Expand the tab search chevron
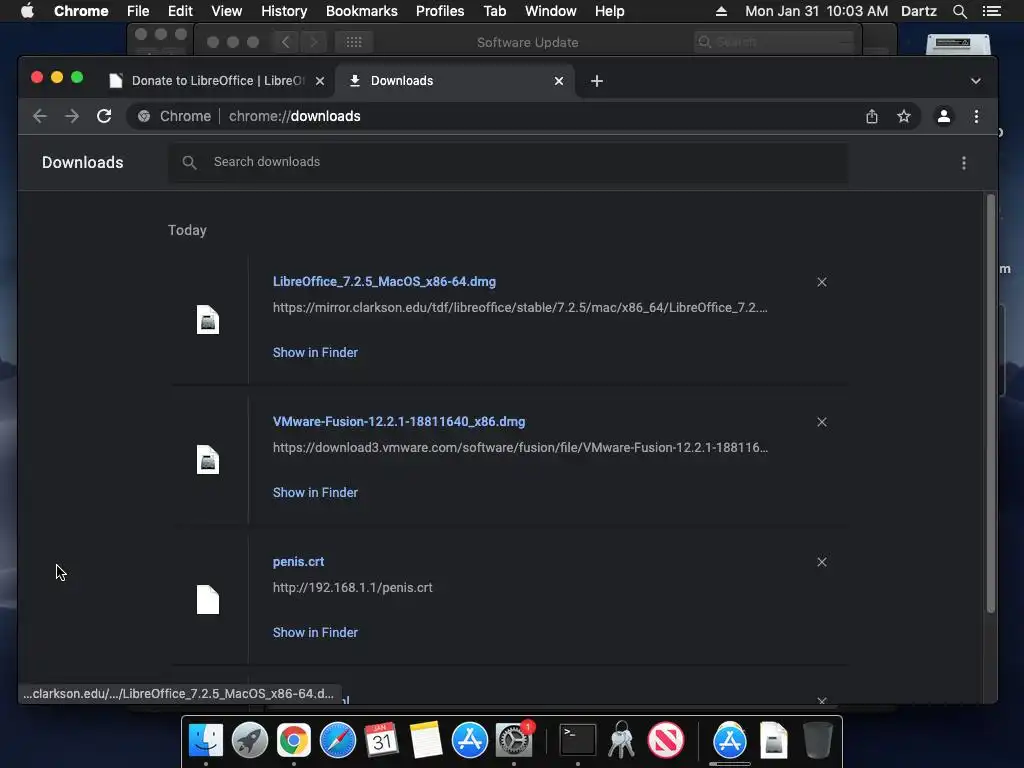Viewport: 1024px width, 768px height. click(976, 81)
